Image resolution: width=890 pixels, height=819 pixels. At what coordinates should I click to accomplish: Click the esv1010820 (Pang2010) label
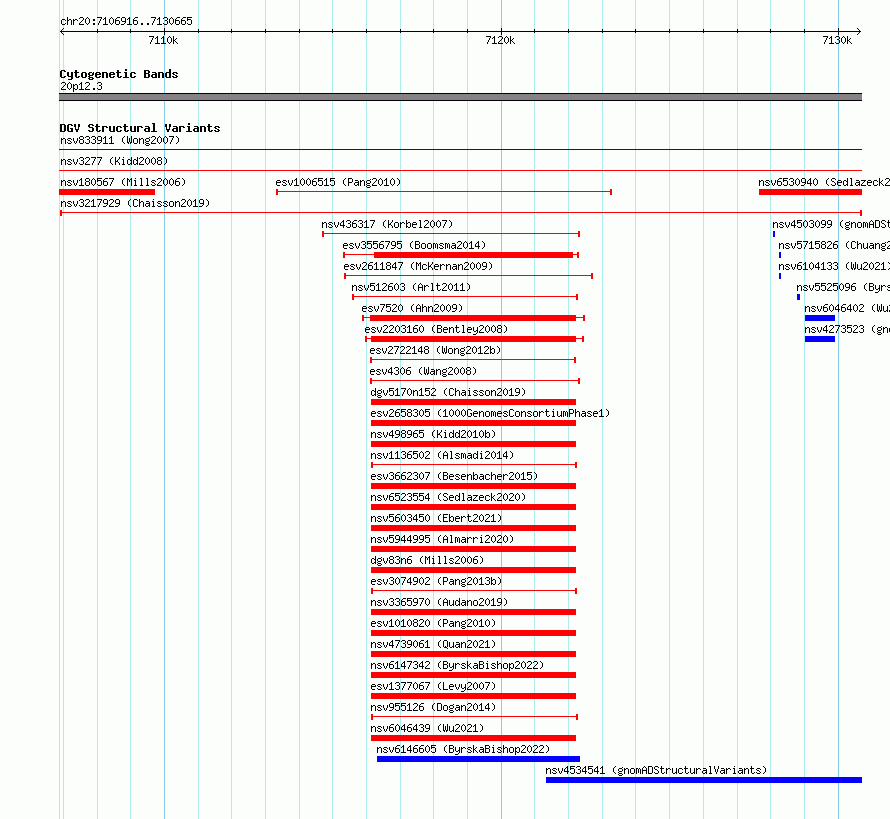pyautogui.click(x=433, y=623)
